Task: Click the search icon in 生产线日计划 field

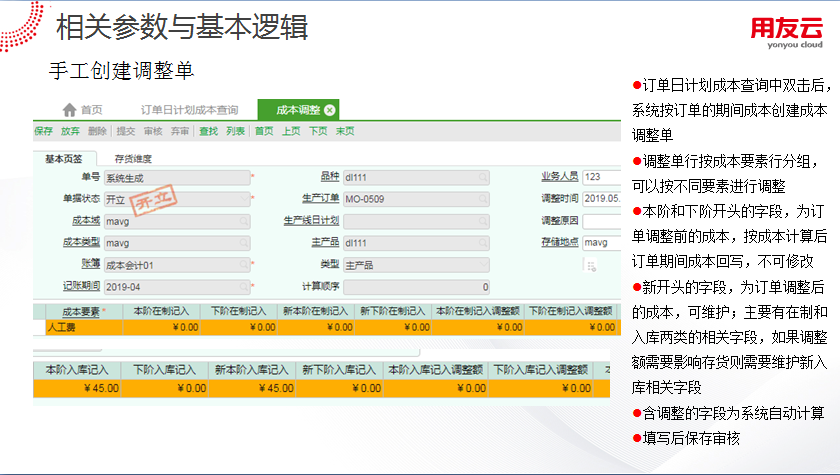Action: [x=483, y=221]
